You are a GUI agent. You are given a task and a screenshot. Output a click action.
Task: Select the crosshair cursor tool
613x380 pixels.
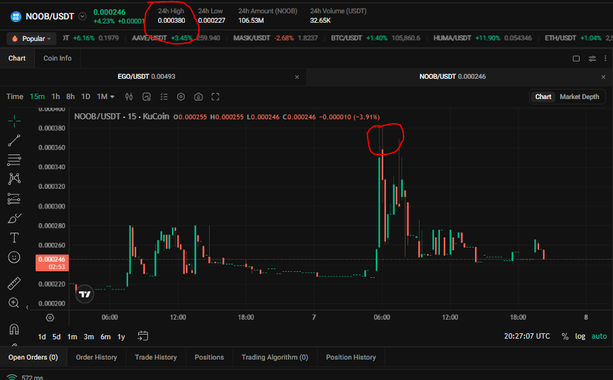14,121
